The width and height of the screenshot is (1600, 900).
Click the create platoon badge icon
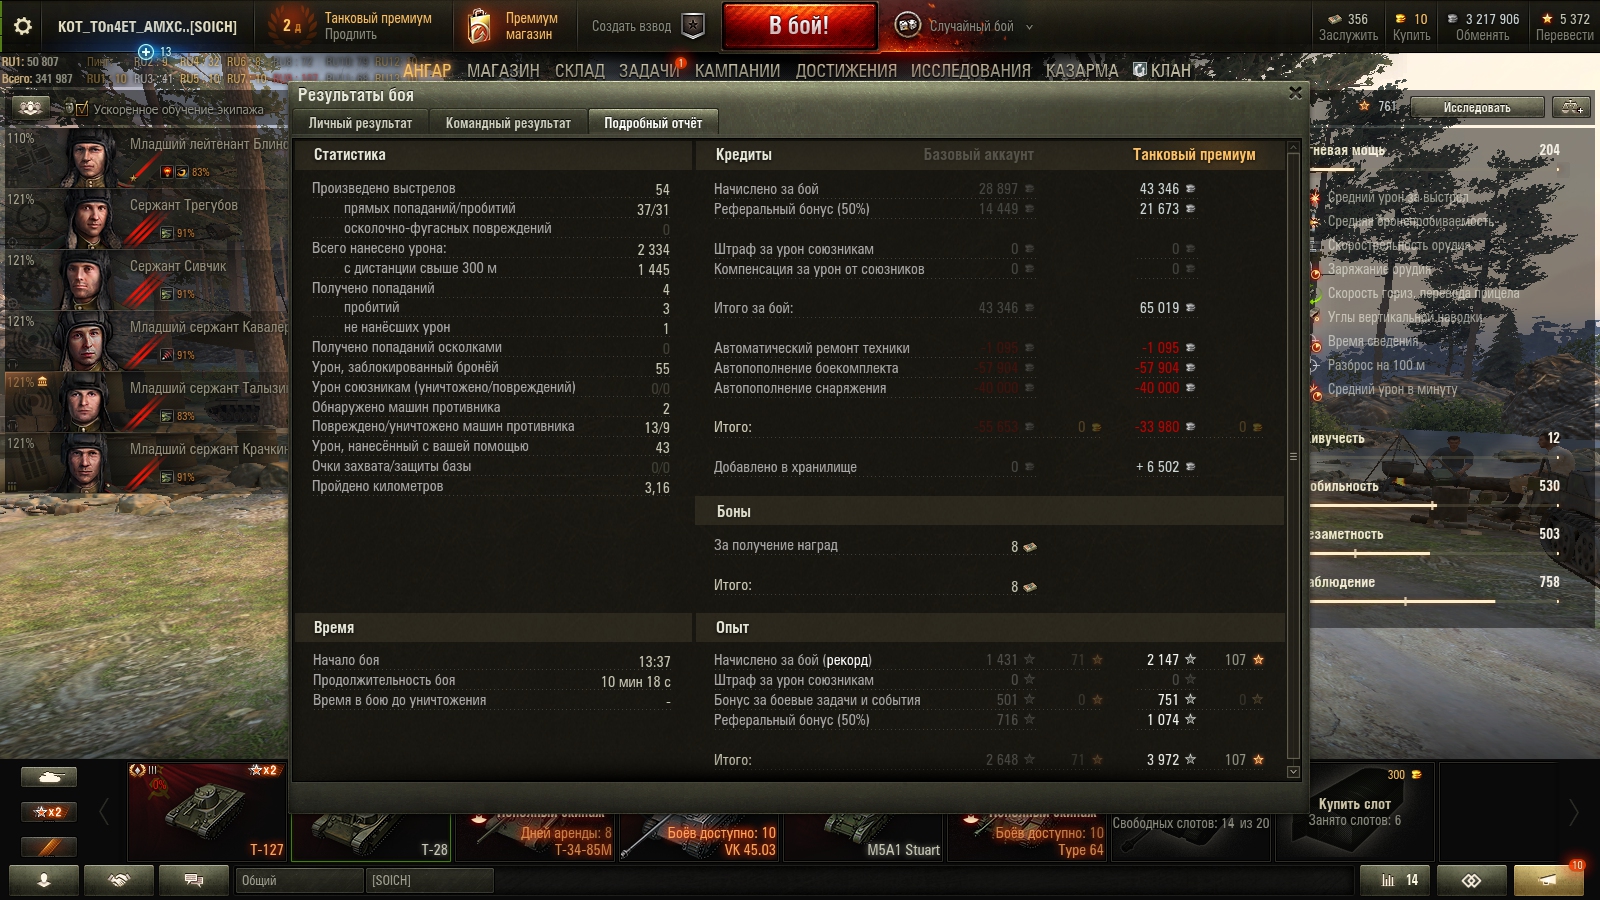click(x=693, y=26)
